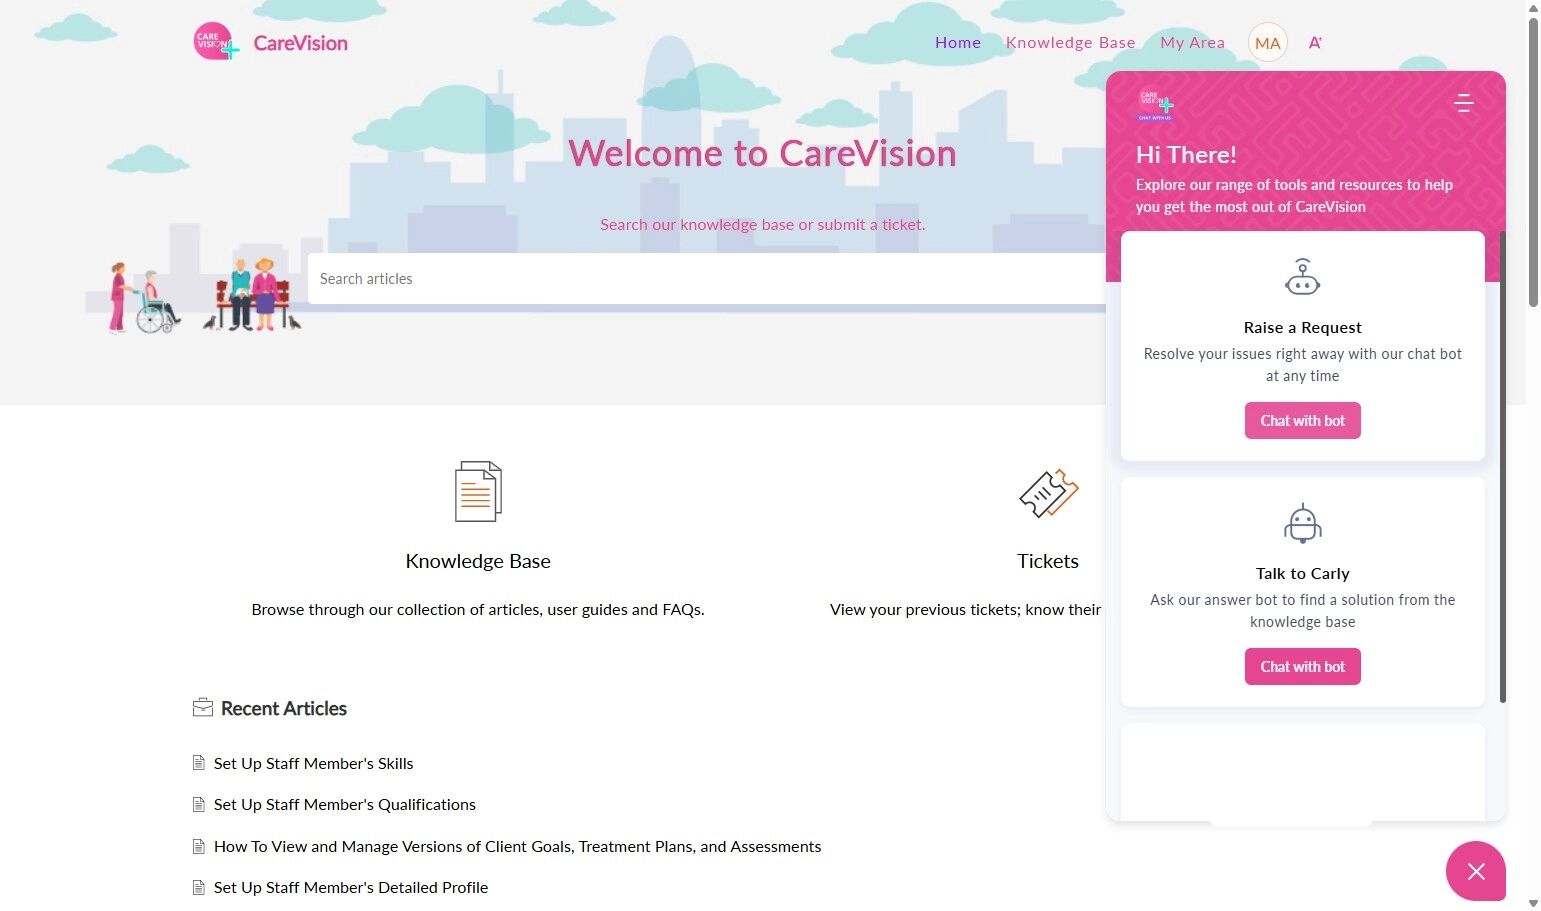Click the Knowledge Base heading link
Screen dimensions: 1541x911
point(478,561)
